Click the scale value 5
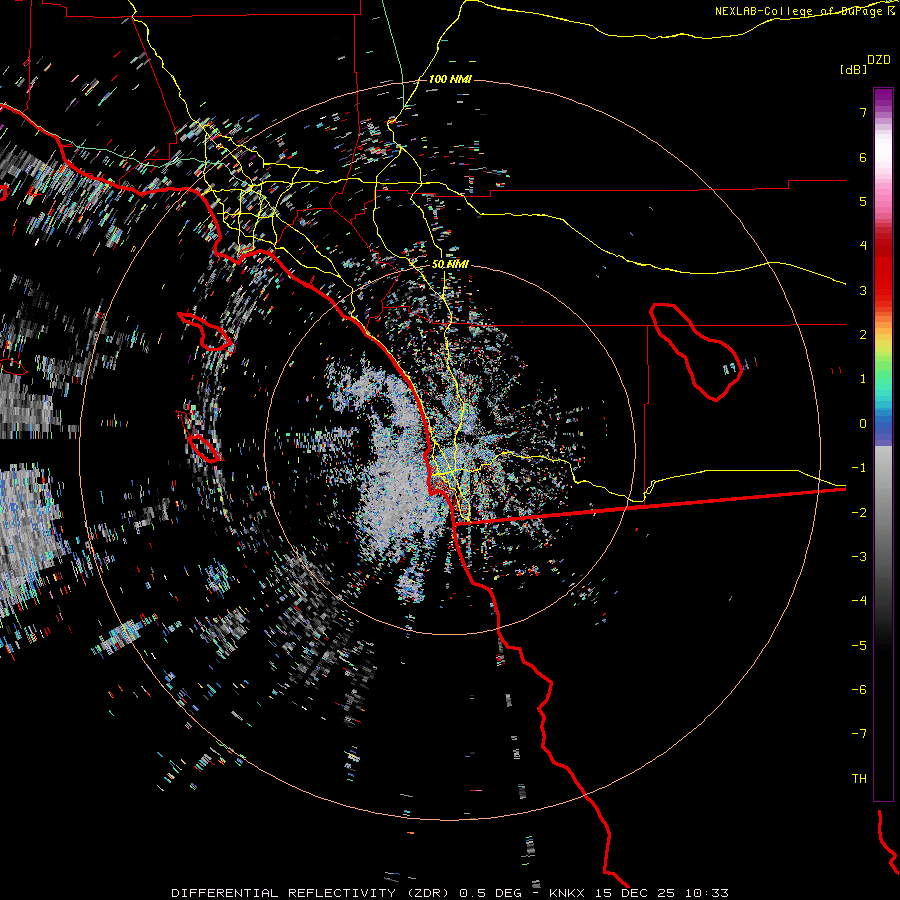Viewport: 900px width, 900px height. point(863,201)
